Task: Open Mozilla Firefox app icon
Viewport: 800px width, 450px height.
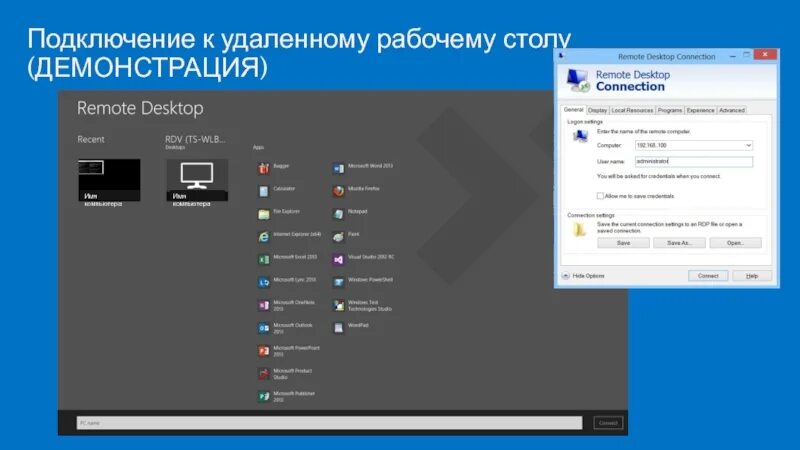Action: (338, 191)
